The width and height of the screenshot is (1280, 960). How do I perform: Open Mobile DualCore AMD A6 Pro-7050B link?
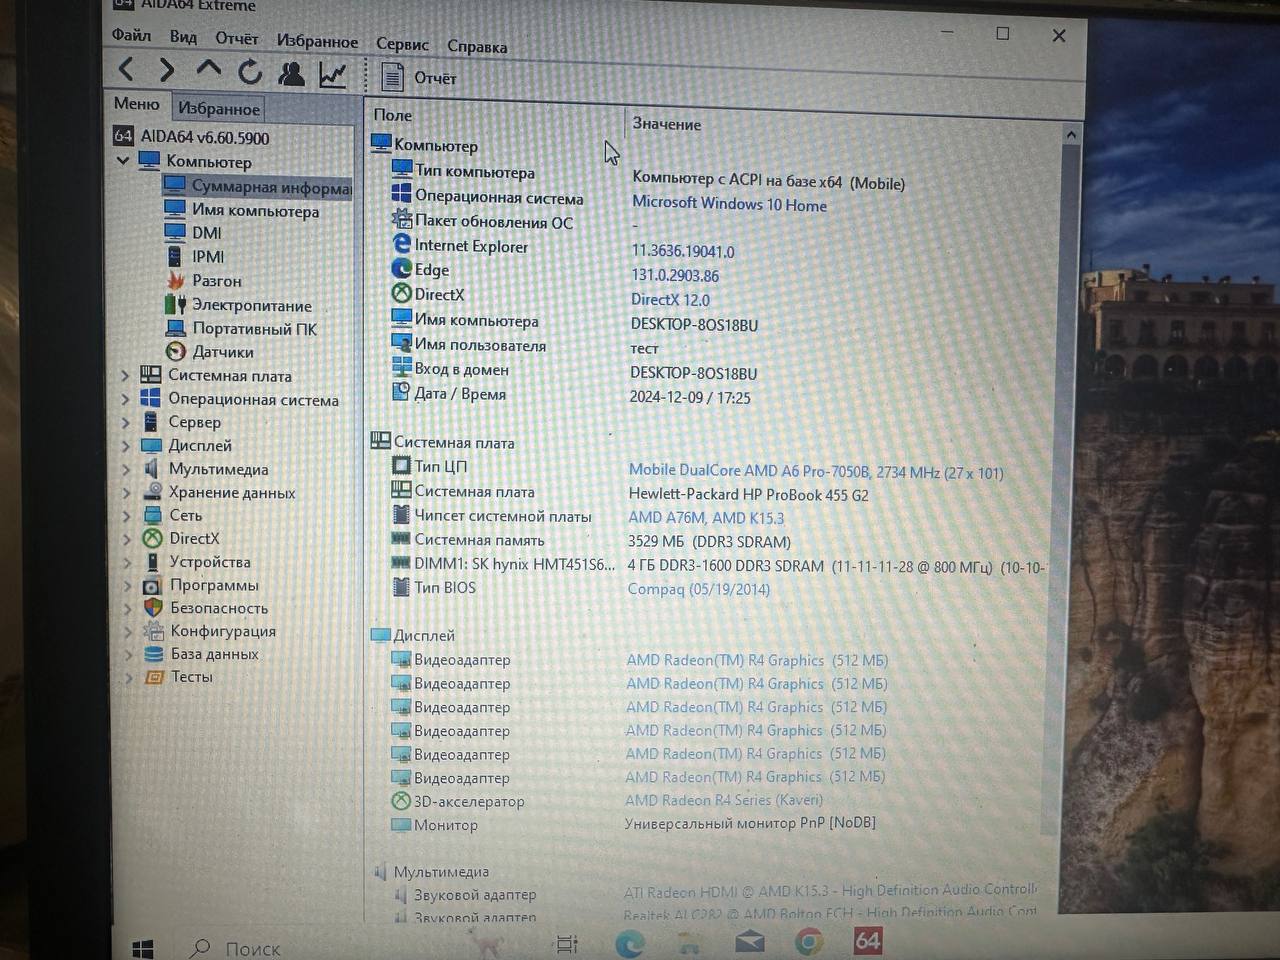816,472
